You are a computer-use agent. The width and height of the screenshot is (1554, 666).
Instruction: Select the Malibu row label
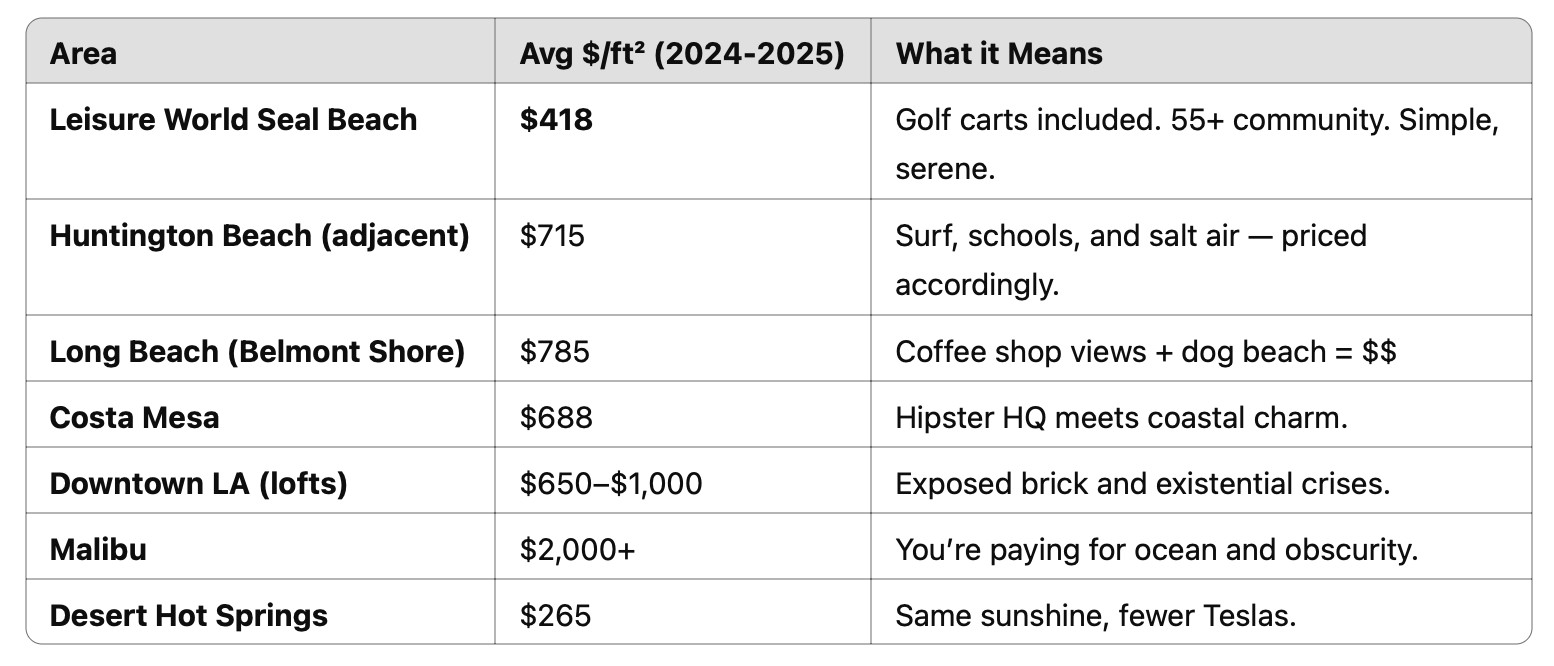pyautogui.click(x=98, y=549)
